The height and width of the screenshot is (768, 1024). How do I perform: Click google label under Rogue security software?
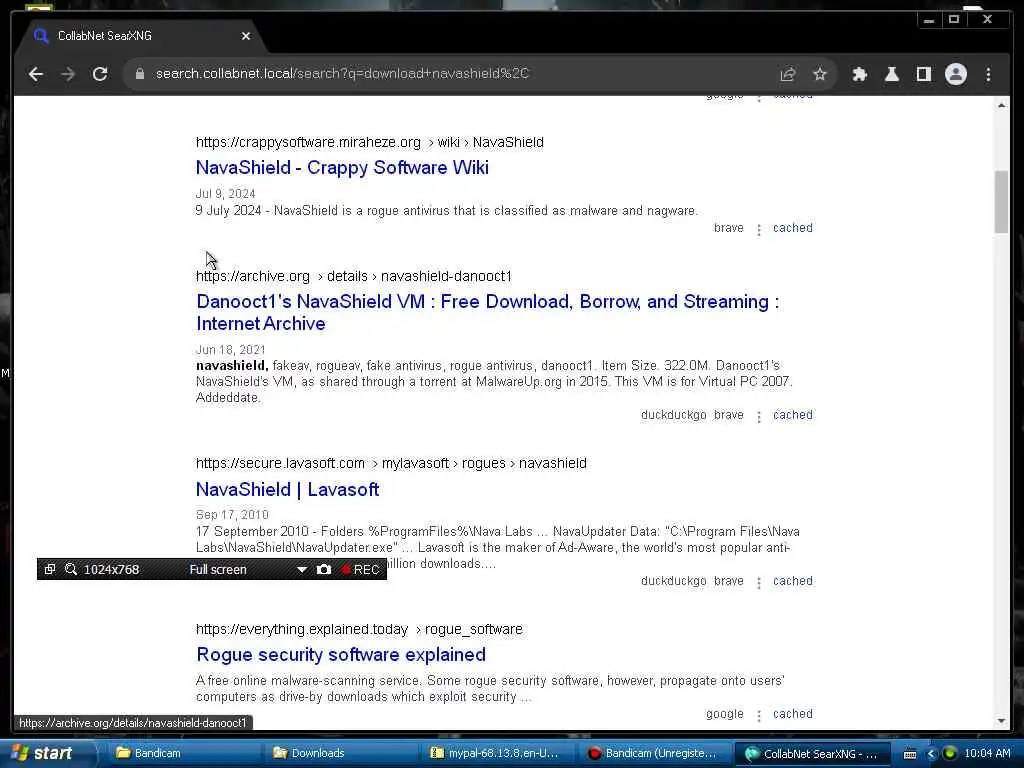pyautogui.click(x=724, y=714)
